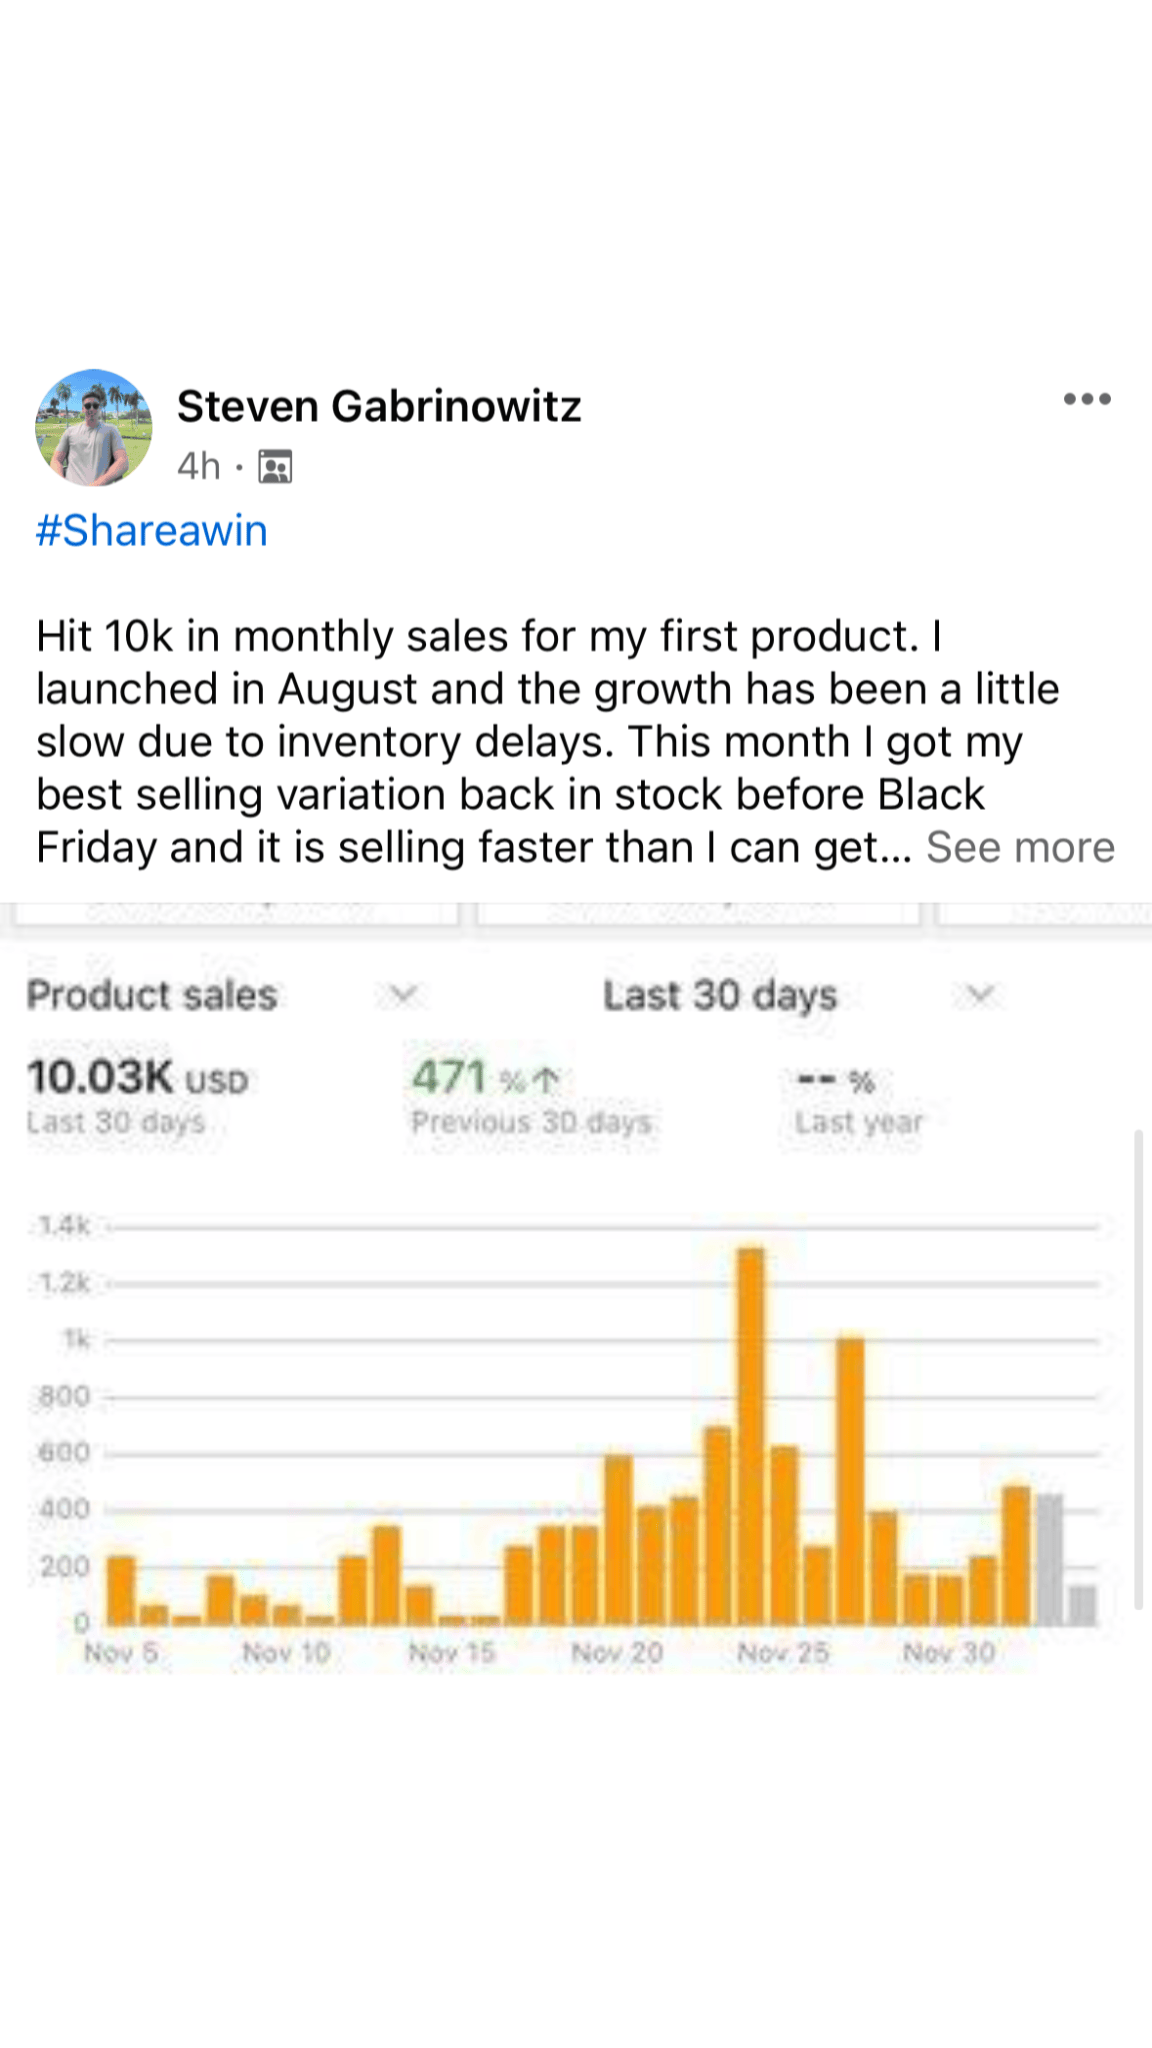Click the first orange bar above Nov 5
Screen dimensions: 1152x2048
point(121,1590)
